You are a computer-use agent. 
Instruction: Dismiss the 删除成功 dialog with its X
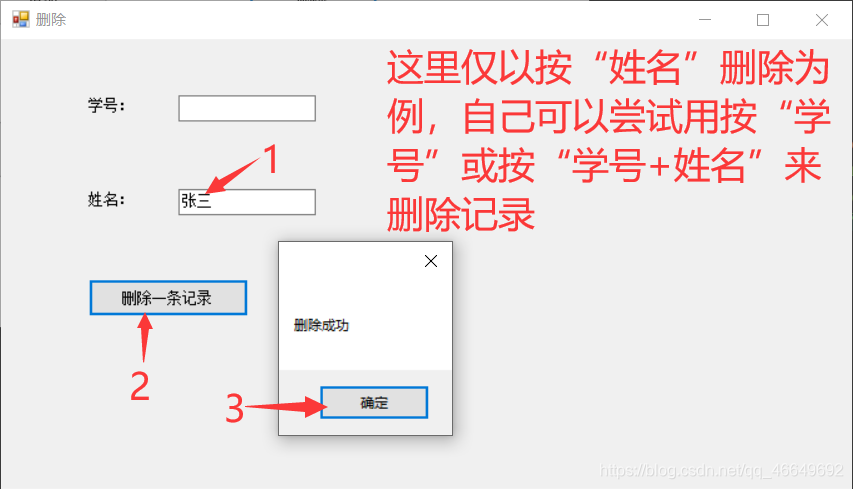click(x=431, y=261)
